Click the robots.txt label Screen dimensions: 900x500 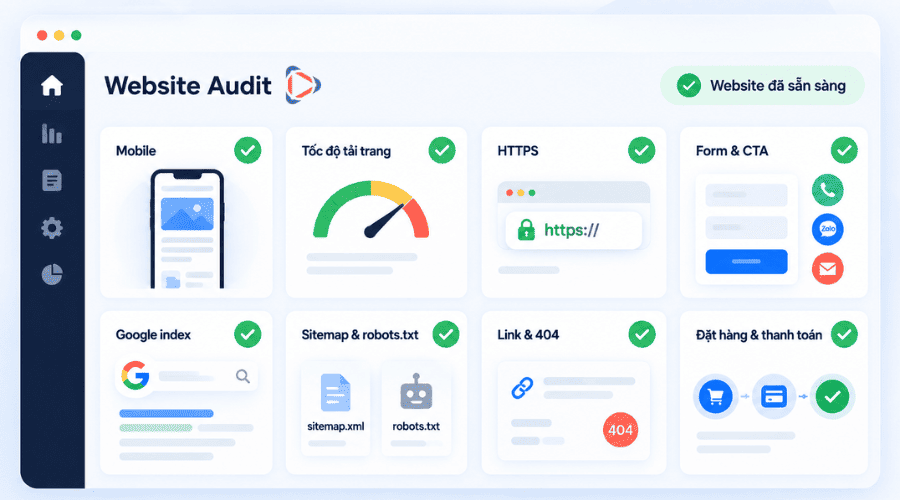[x=416, y=427]
